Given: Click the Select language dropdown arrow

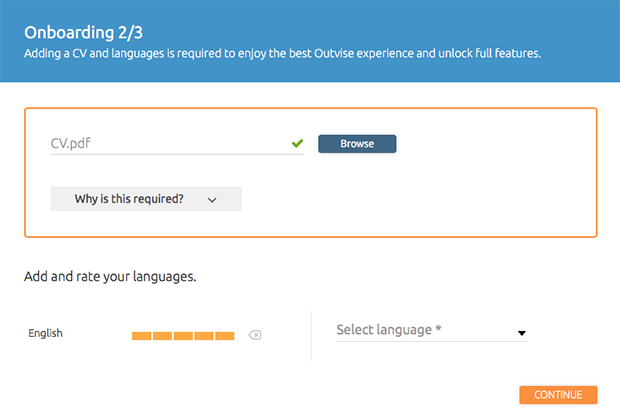Looking at the screenshot, I should tap(522, 333).
